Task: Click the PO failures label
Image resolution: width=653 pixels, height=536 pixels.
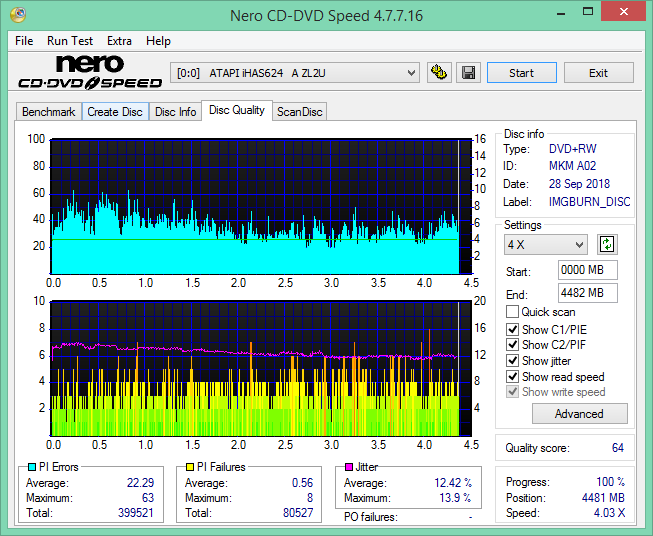Action: point(371,517)
